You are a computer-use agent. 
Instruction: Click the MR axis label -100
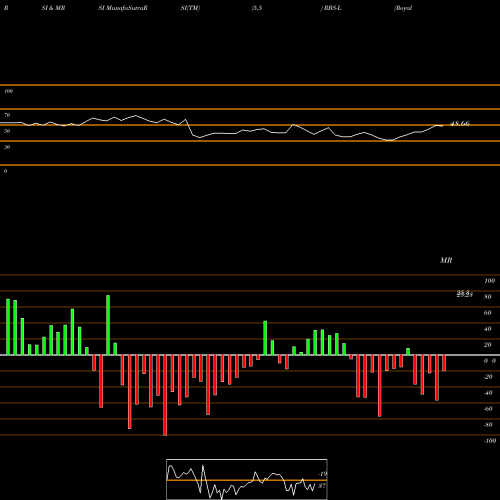pyautogui.click(x=489, y=441)
